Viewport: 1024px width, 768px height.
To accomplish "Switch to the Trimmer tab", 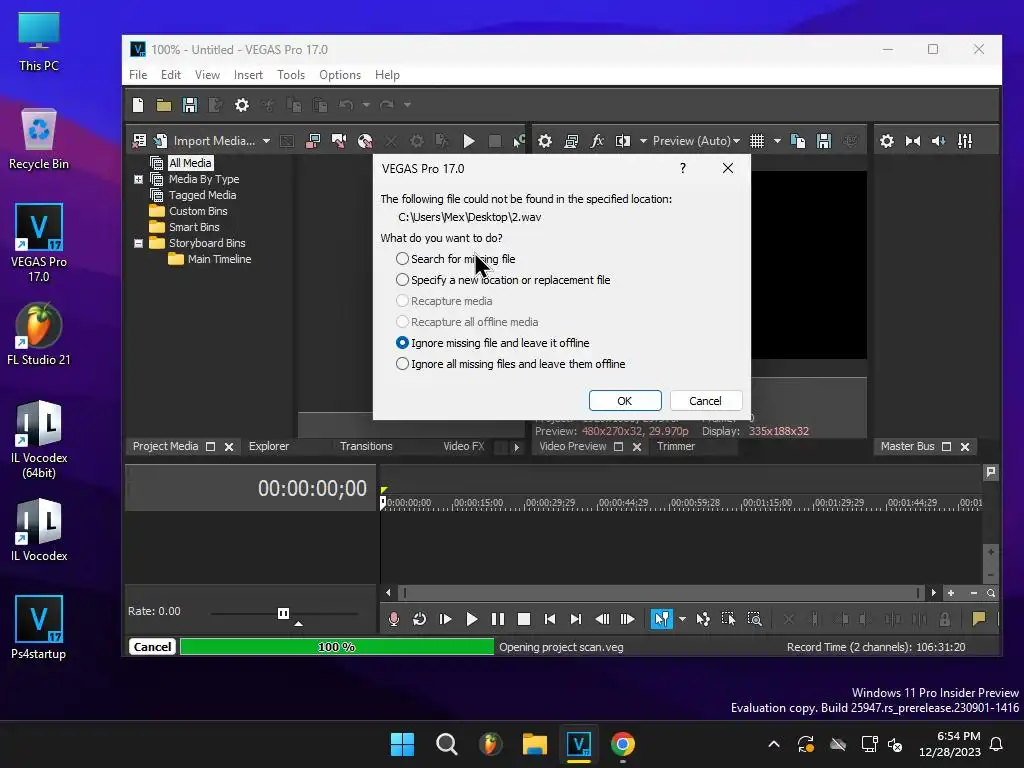I will (x=676, y=446).
